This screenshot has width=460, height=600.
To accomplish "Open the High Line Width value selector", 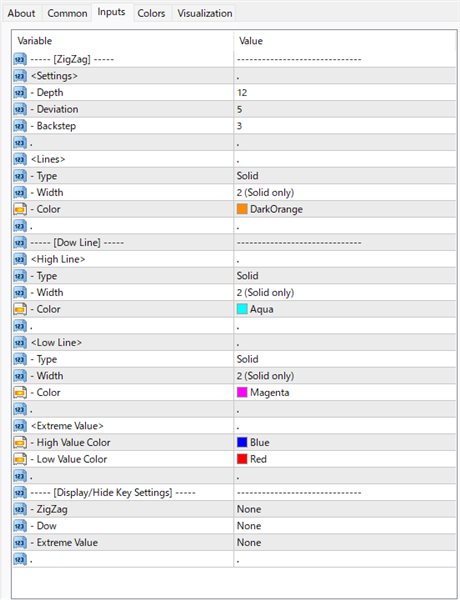I will point(345,293).
